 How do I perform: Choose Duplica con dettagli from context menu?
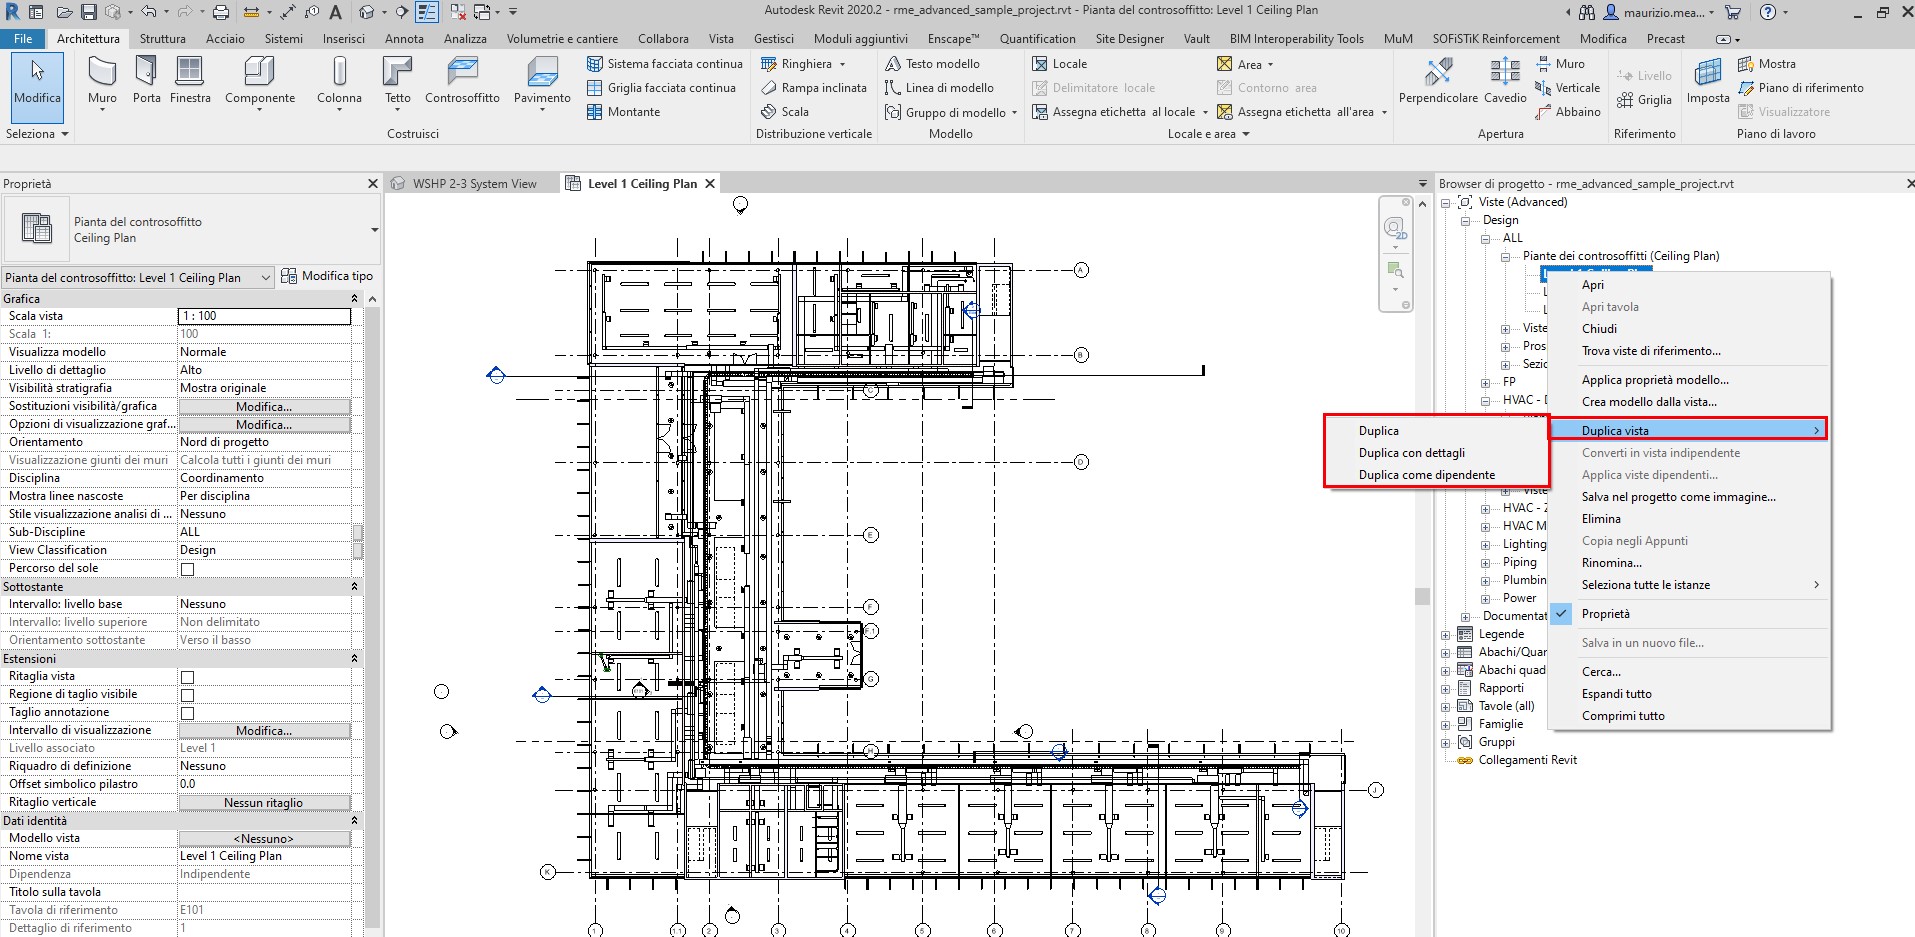tap(1411, 452)
